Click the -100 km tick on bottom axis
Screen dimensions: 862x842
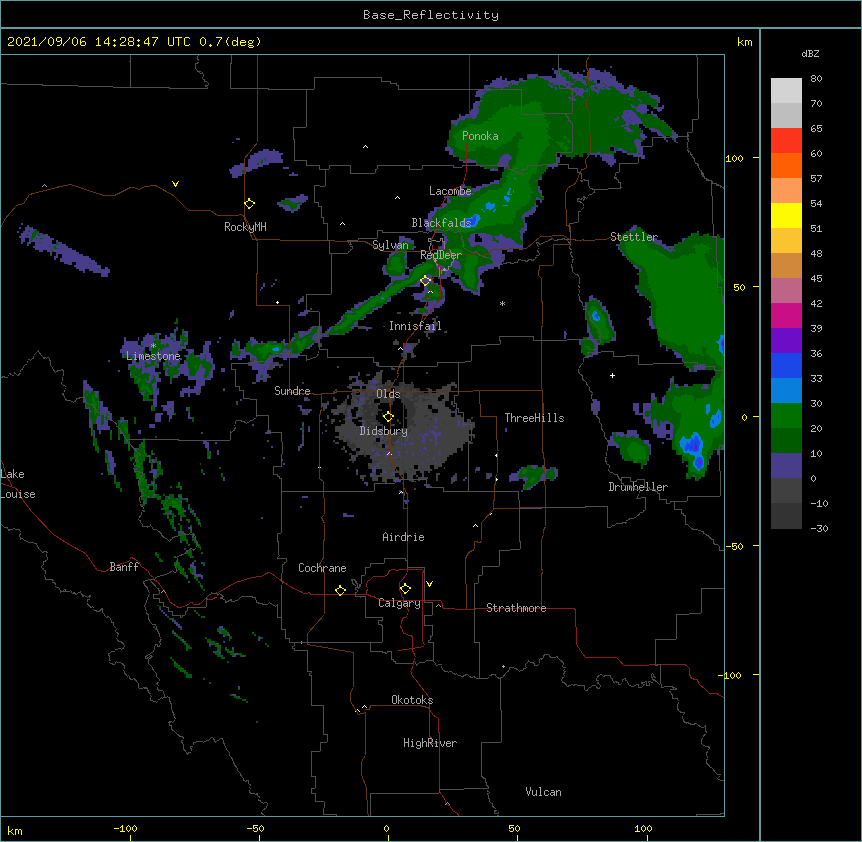(x=125, y=828)
